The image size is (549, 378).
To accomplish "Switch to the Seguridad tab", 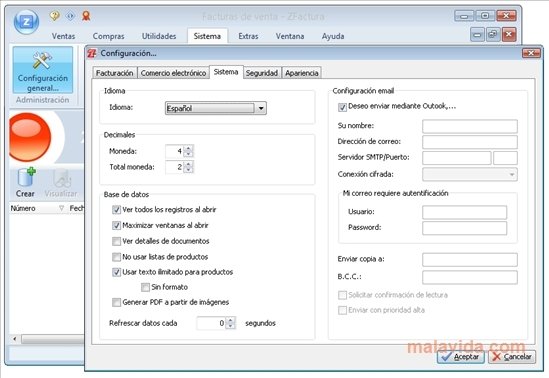I will [262, 73].
